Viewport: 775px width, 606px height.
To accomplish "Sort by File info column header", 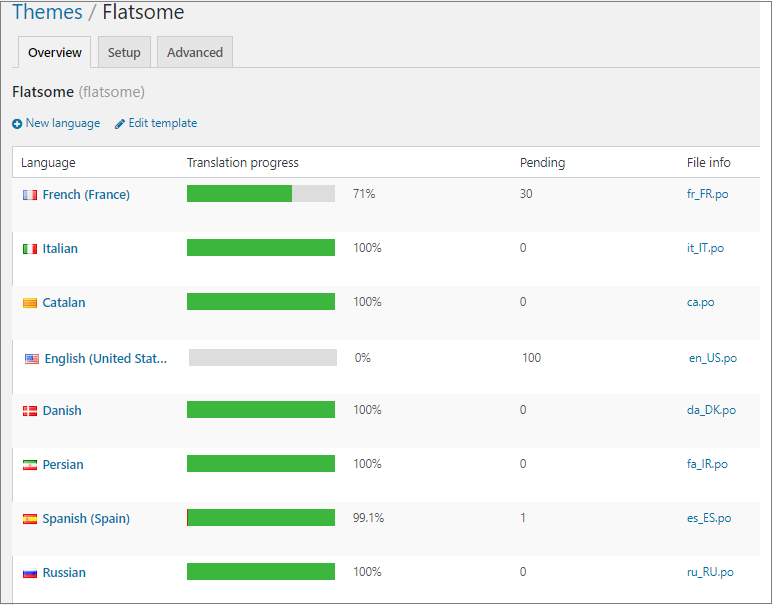I will (x=708, y=163).
